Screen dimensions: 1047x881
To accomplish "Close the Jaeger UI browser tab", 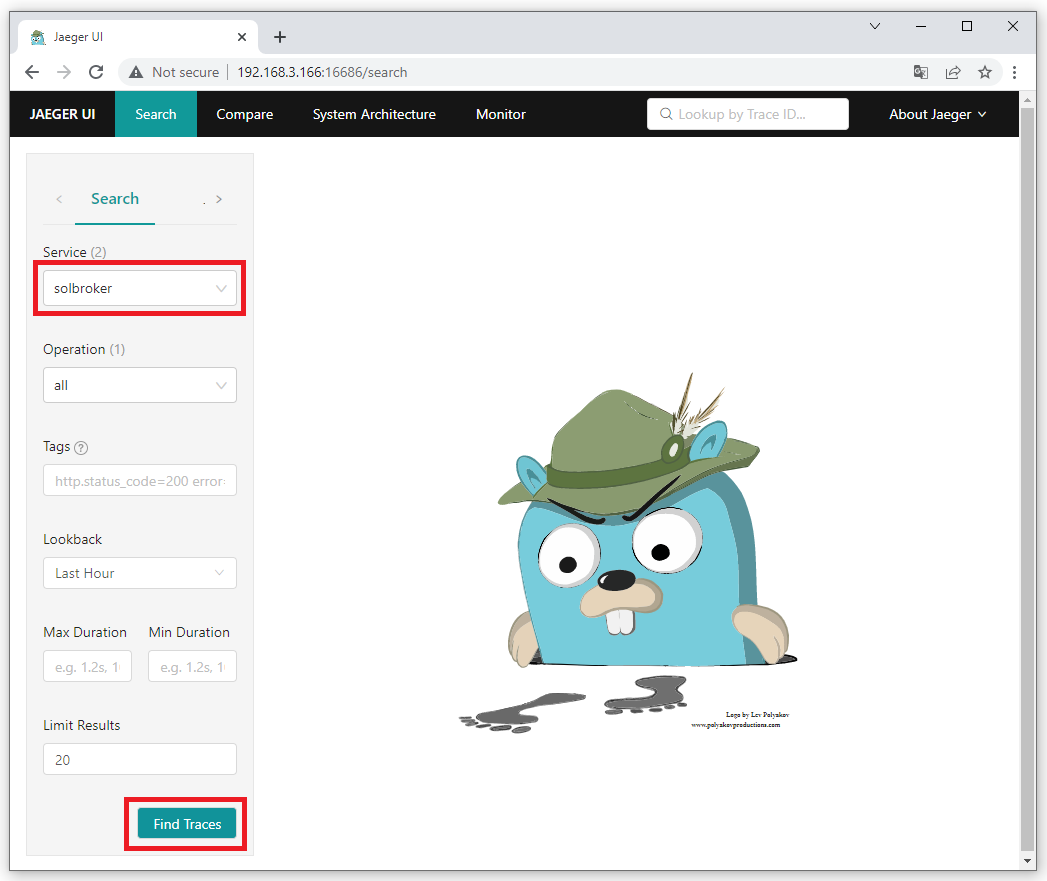I will click(242, 37).
